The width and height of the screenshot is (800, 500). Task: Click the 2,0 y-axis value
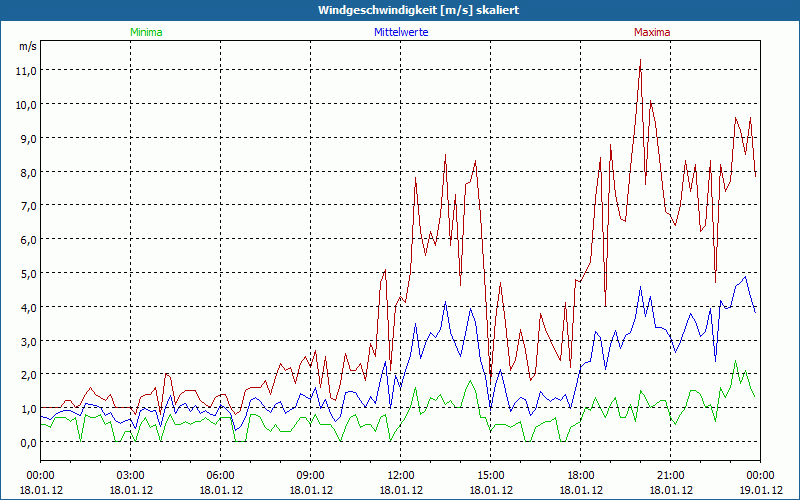pyautogui.click(x=29, y=375)
